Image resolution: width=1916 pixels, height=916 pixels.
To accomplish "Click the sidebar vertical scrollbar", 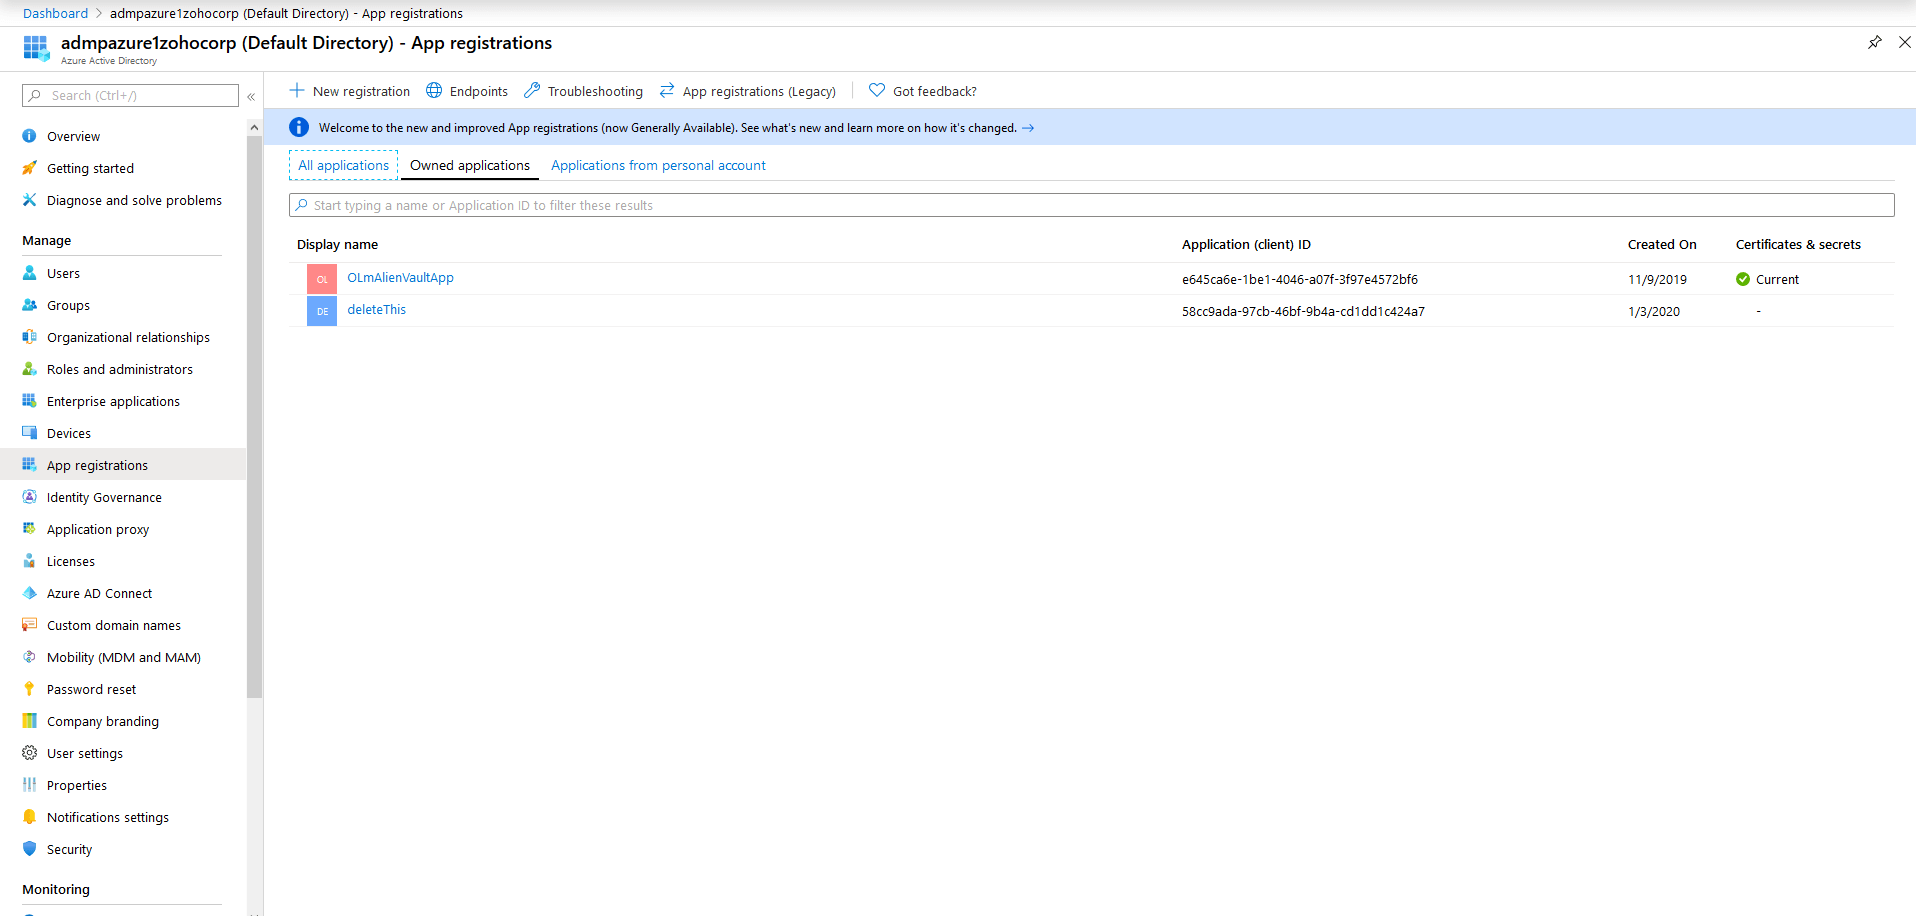I will click(254, 417).
